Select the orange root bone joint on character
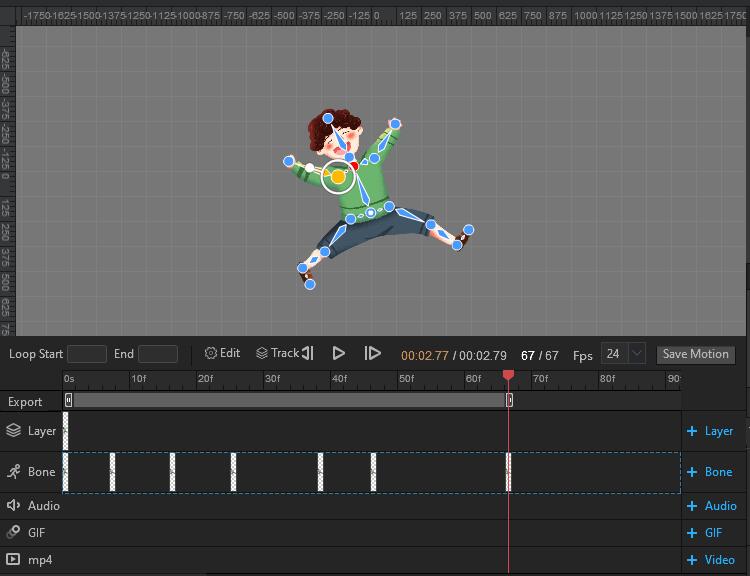This screenshot has width=750, height=576. point(338,177)
